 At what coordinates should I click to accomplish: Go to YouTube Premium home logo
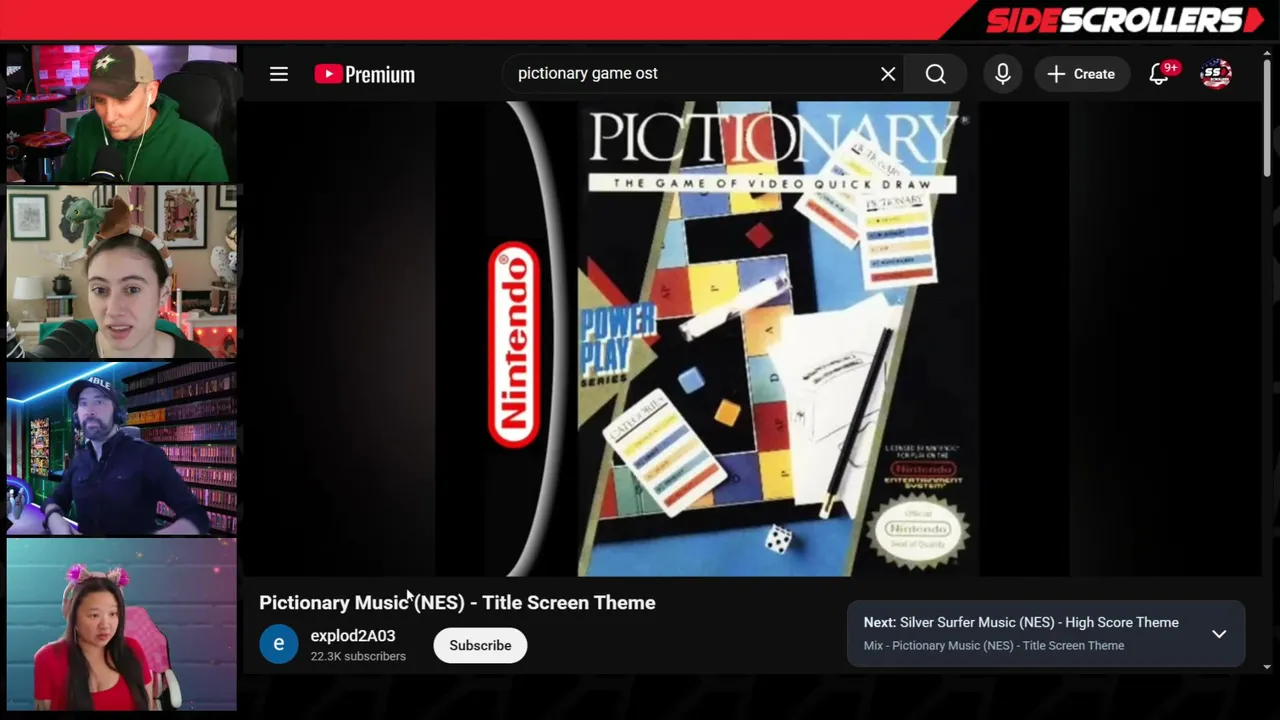click(365, 74)
